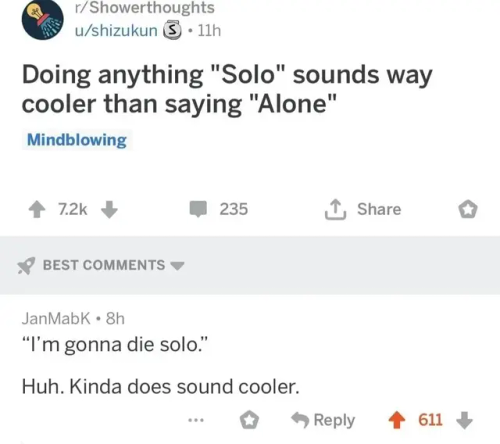Click u/shizukun's S badge icon
Image resolution: width=500 pixels, height=444 pixels.
click(x=172, y=31)
